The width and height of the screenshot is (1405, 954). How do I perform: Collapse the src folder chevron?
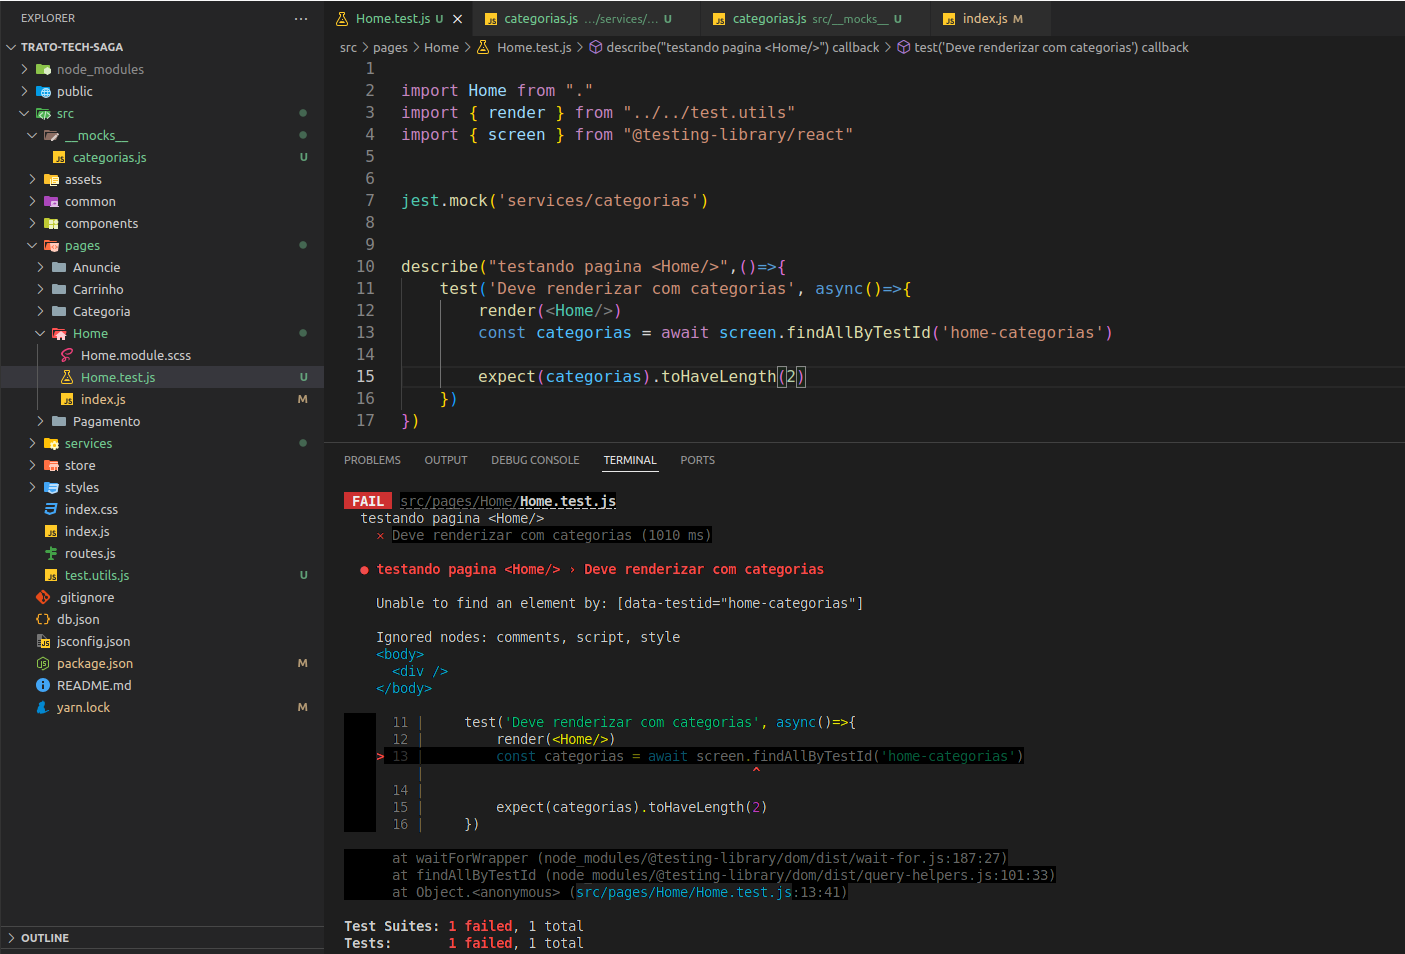25,113
